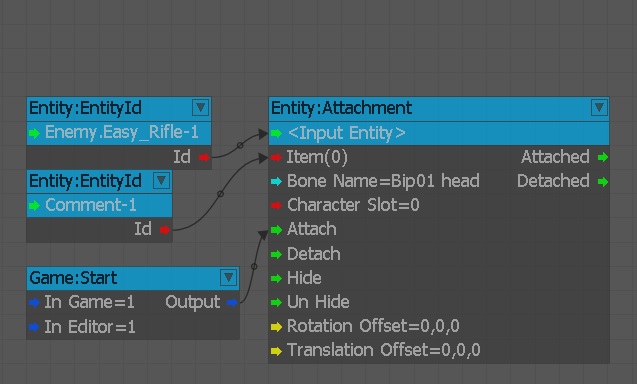Click the red Id output port of Comment-1 node
This screenshot has height=384, width=637.
click(x=165, y=230)
